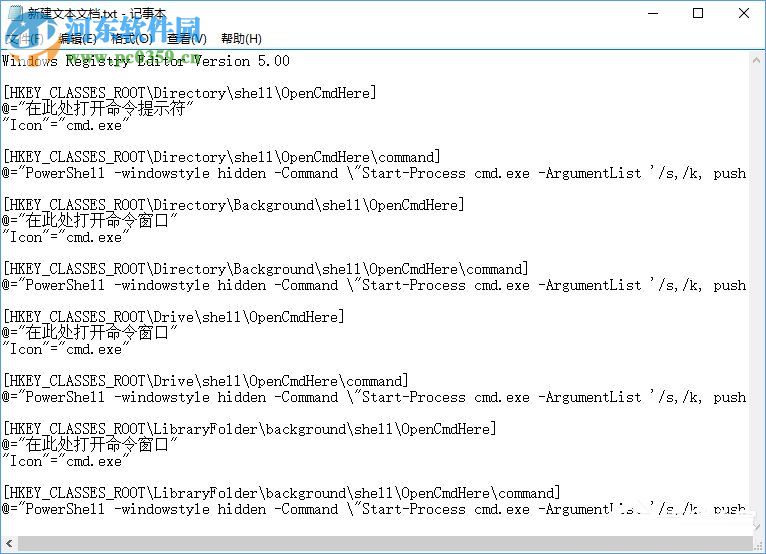The image size is (766, 554).
Task: Click the line [HKEY_CLASSES_ROOT\LibraryFolder\background\shell\OpenCmdHere]
Action: tap(250, 428)
